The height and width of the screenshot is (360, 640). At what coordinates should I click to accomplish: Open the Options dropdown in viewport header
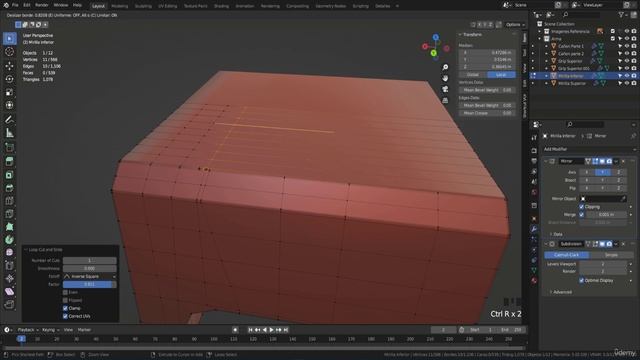click(515, 24)
